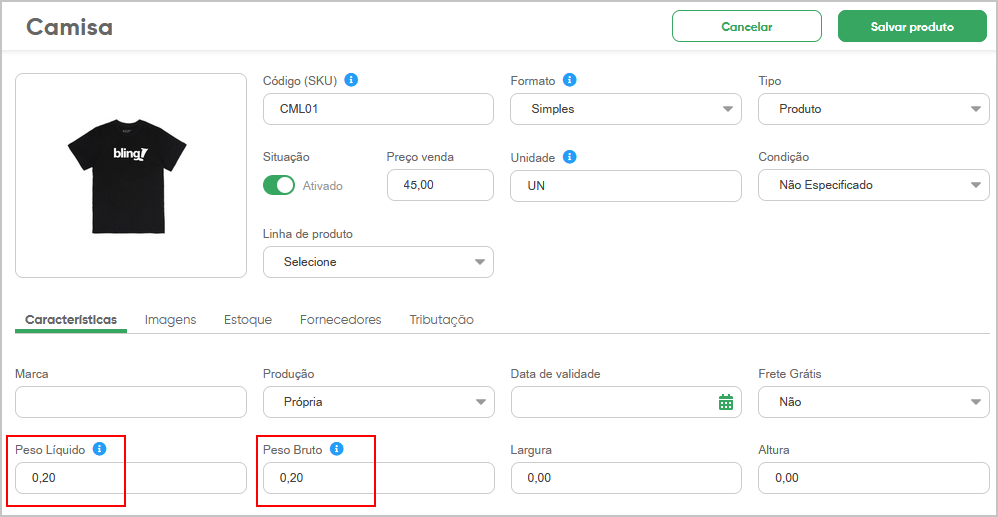
Task: Click info icon next to Código (SKU)
Action: 351,80
